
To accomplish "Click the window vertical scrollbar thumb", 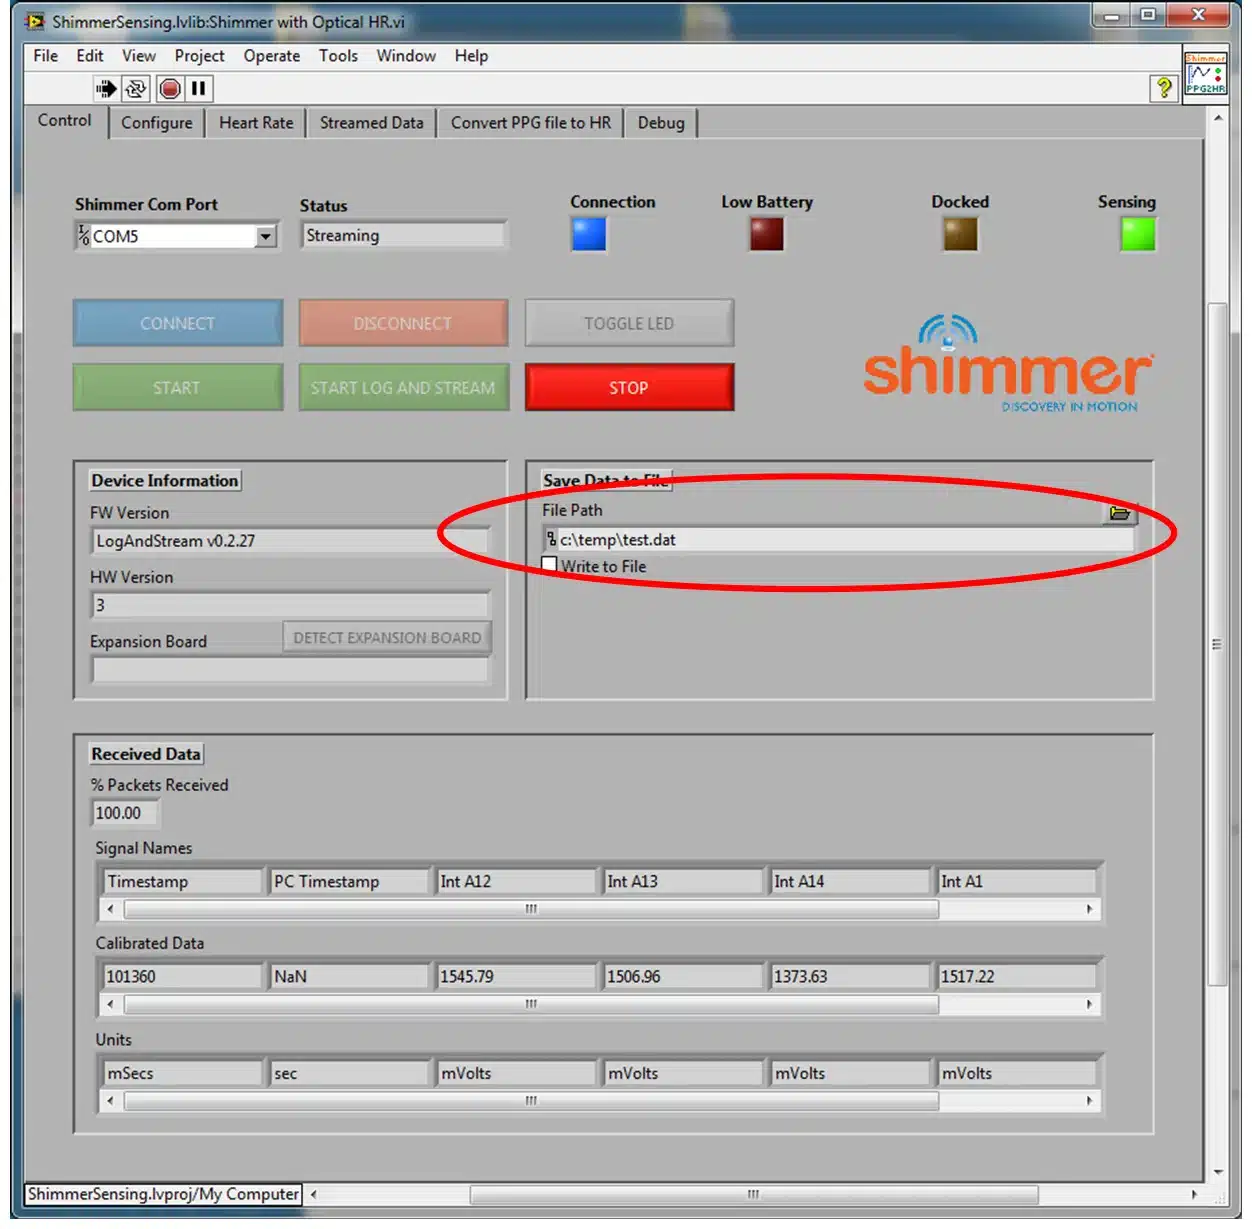I will tap(1217, 644).
